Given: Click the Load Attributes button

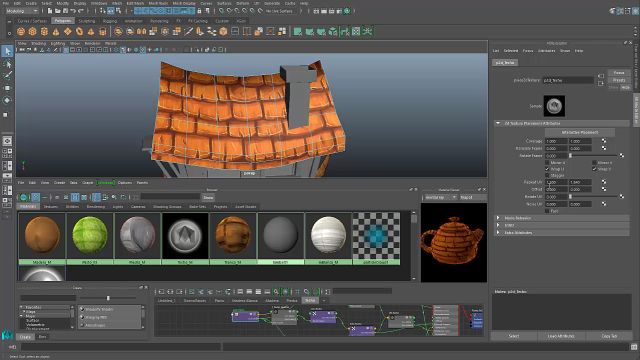Looking at the screenshot, I should point(561,336).
